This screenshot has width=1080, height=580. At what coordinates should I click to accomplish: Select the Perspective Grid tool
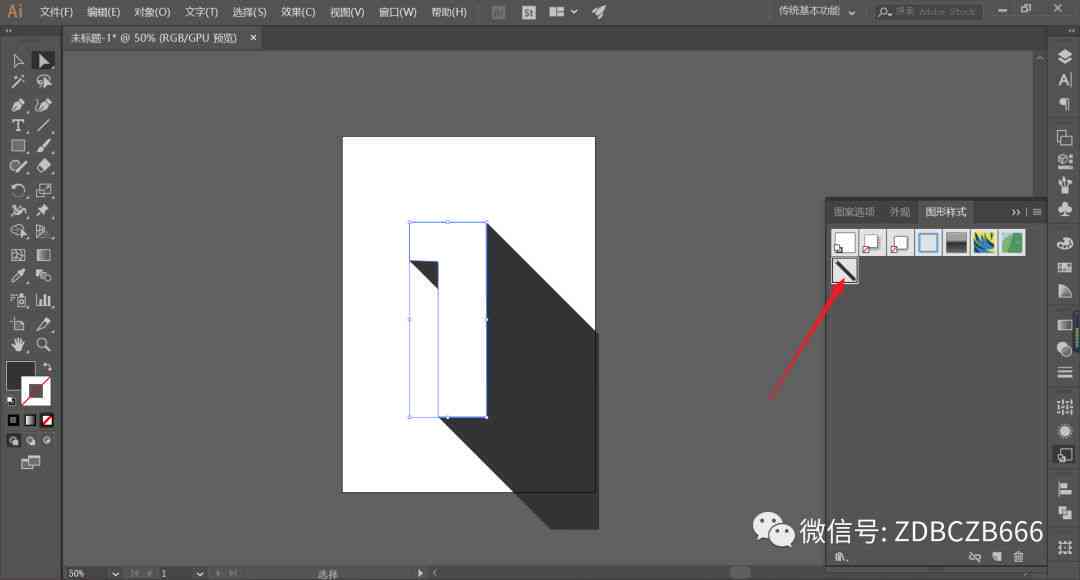click(x=43, y=231)
